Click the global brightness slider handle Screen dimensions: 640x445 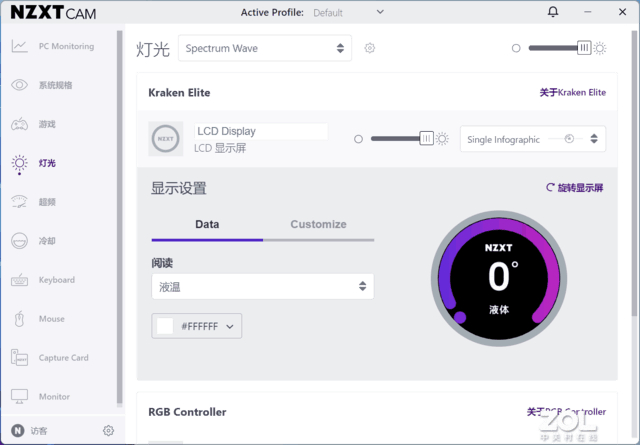tap(584, 48)
